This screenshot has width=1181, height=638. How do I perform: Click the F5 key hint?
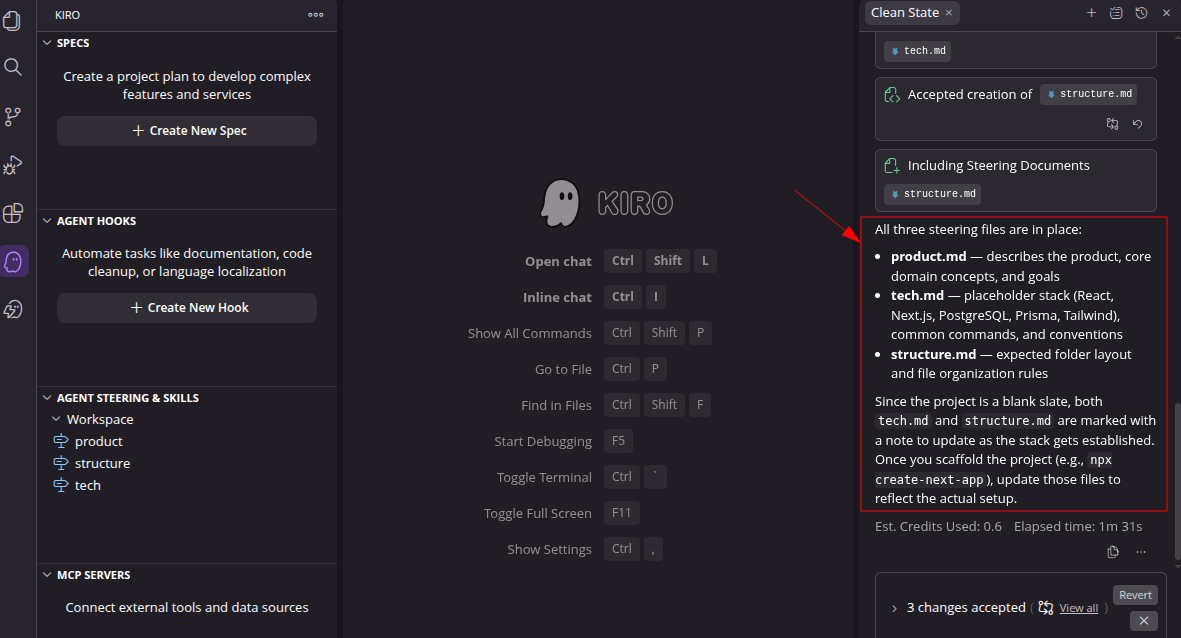tap(618, 441)
